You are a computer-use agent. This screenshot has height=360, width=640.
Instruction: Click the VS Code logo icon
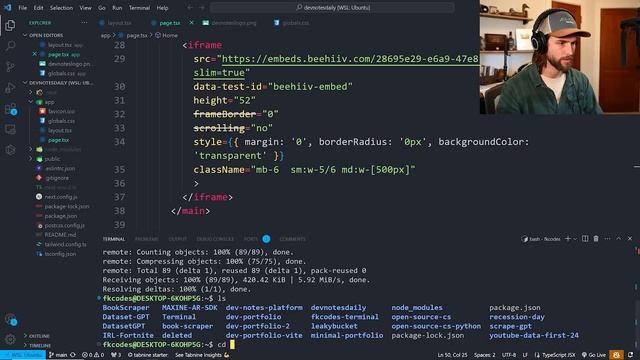(x=8, y=7)
